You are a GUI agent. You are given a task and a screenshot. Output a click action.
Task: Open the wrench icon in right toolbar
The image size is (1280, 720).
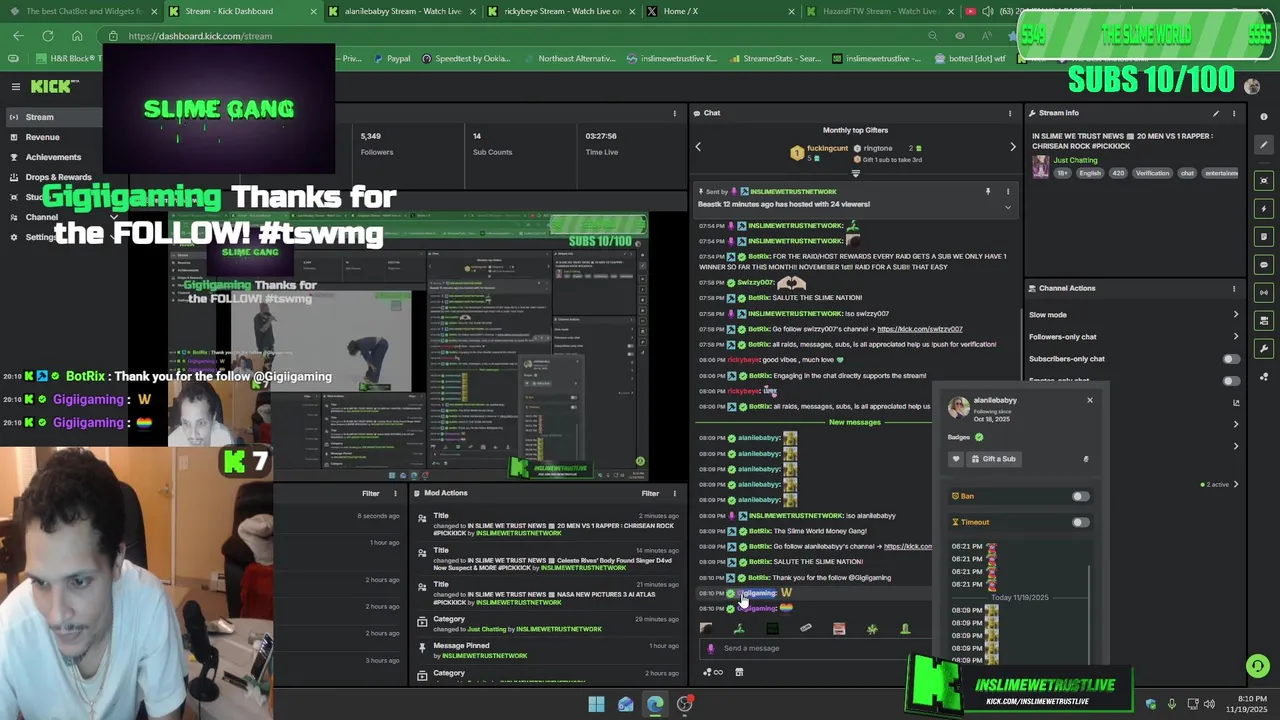point(1264,349)
